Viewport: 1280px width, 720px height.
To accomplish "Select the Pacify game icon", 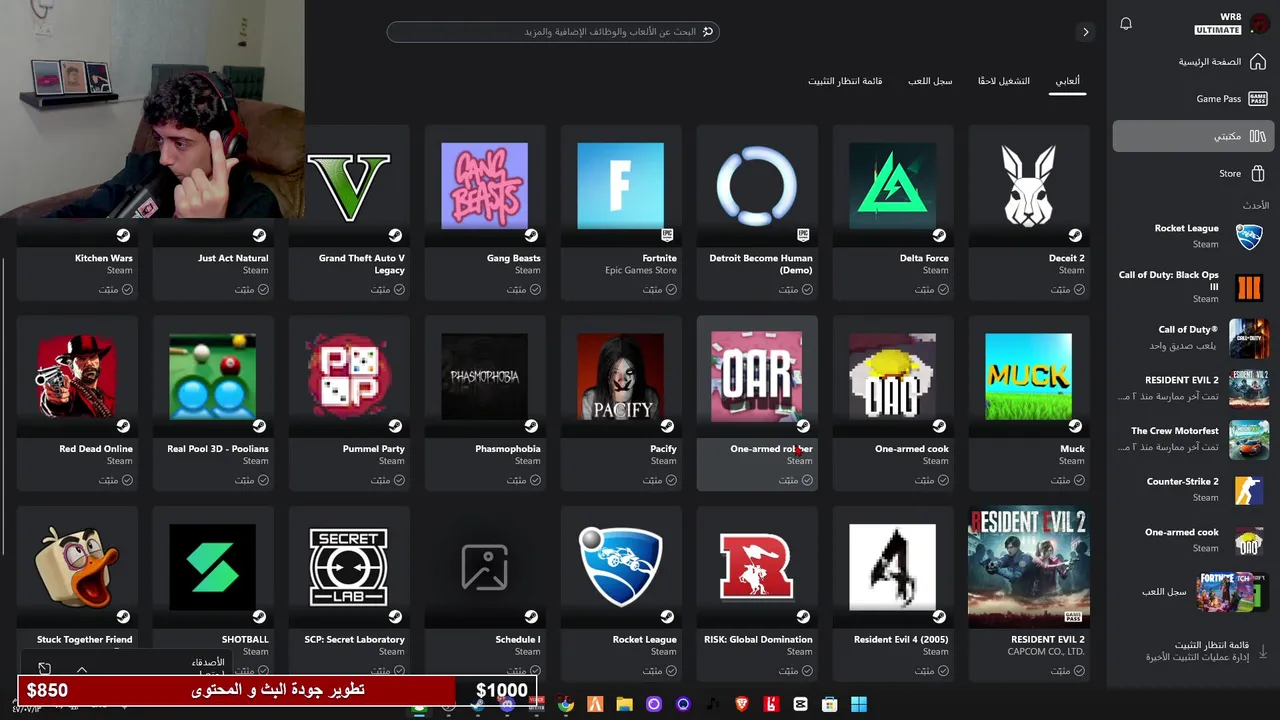I will [620, 377].
